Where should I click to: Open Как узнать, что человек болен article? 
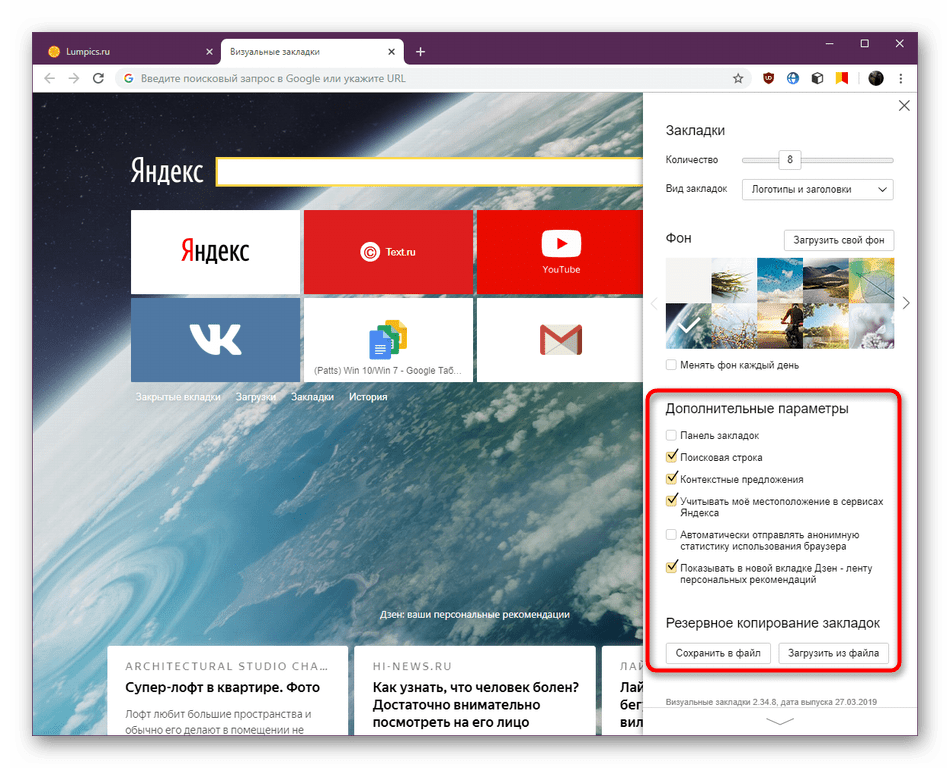pyautogui.click(x=475, y=690)
